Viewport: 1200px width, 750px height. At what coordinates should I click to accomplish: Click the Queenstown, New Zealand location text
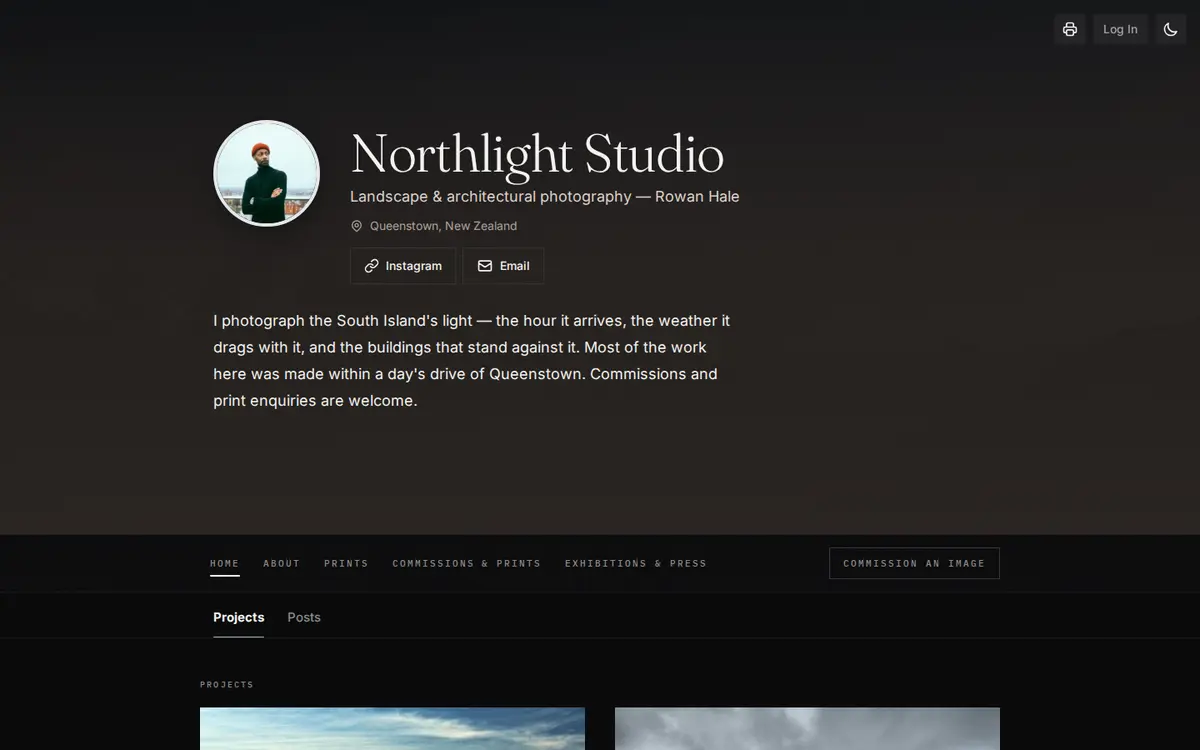(443, 226)
